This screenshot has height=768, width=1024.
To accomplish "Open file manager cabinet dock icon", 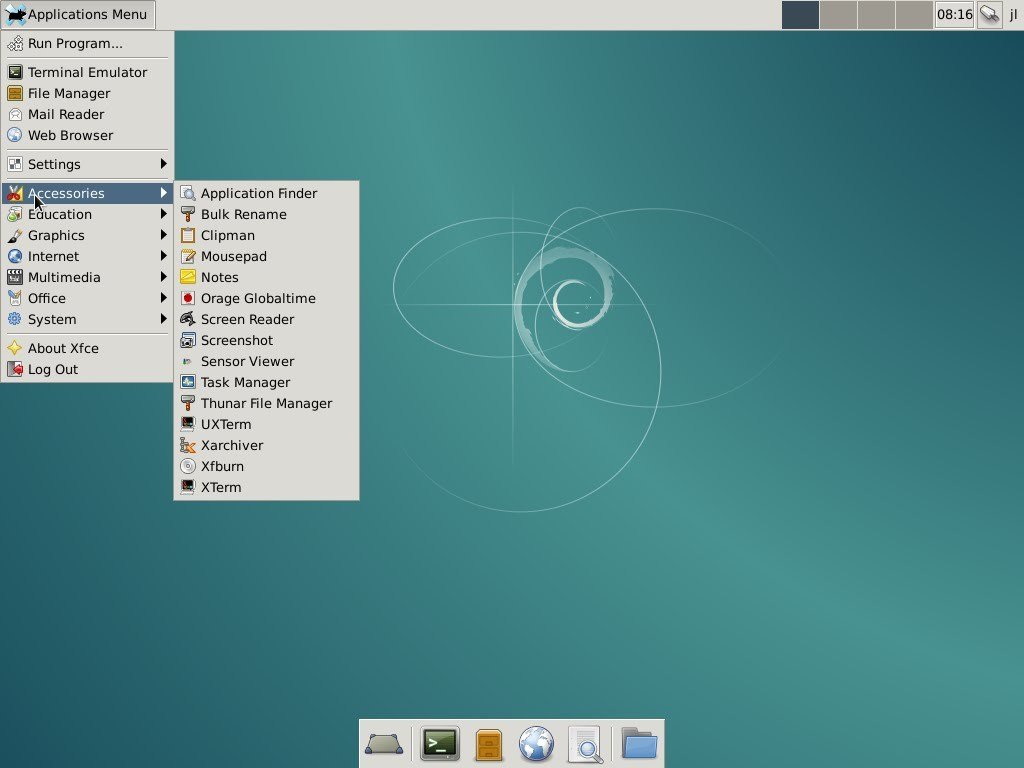I will click(x=488, y=744).
